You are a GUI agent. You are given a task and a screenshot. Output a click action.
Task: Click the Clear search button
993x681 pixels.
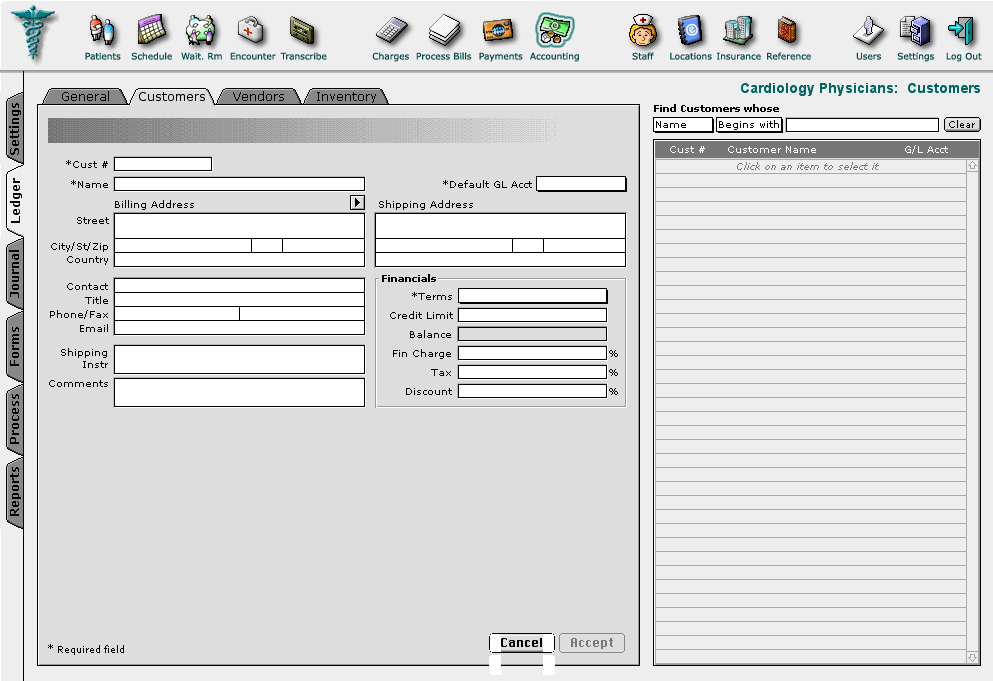click(962, 125)
